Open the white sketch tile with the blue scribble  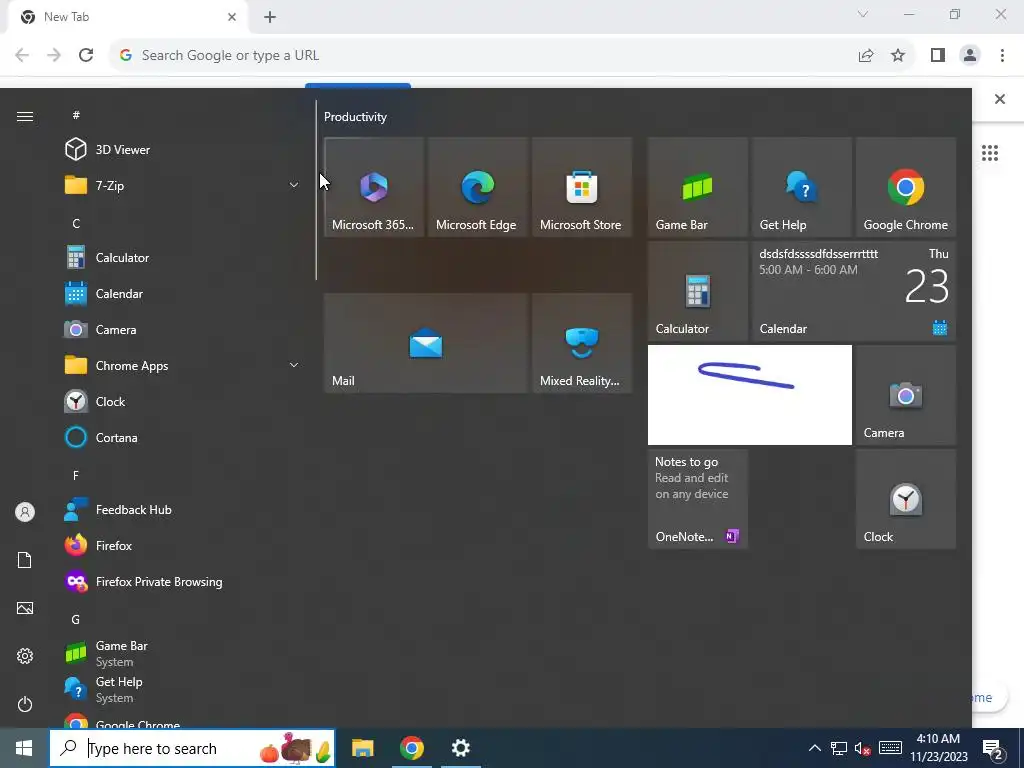(x=750, y=394)
